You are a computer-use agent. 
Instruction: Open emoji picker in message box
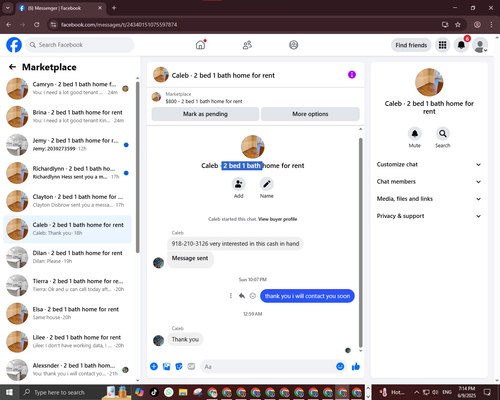tap(340, 367)
